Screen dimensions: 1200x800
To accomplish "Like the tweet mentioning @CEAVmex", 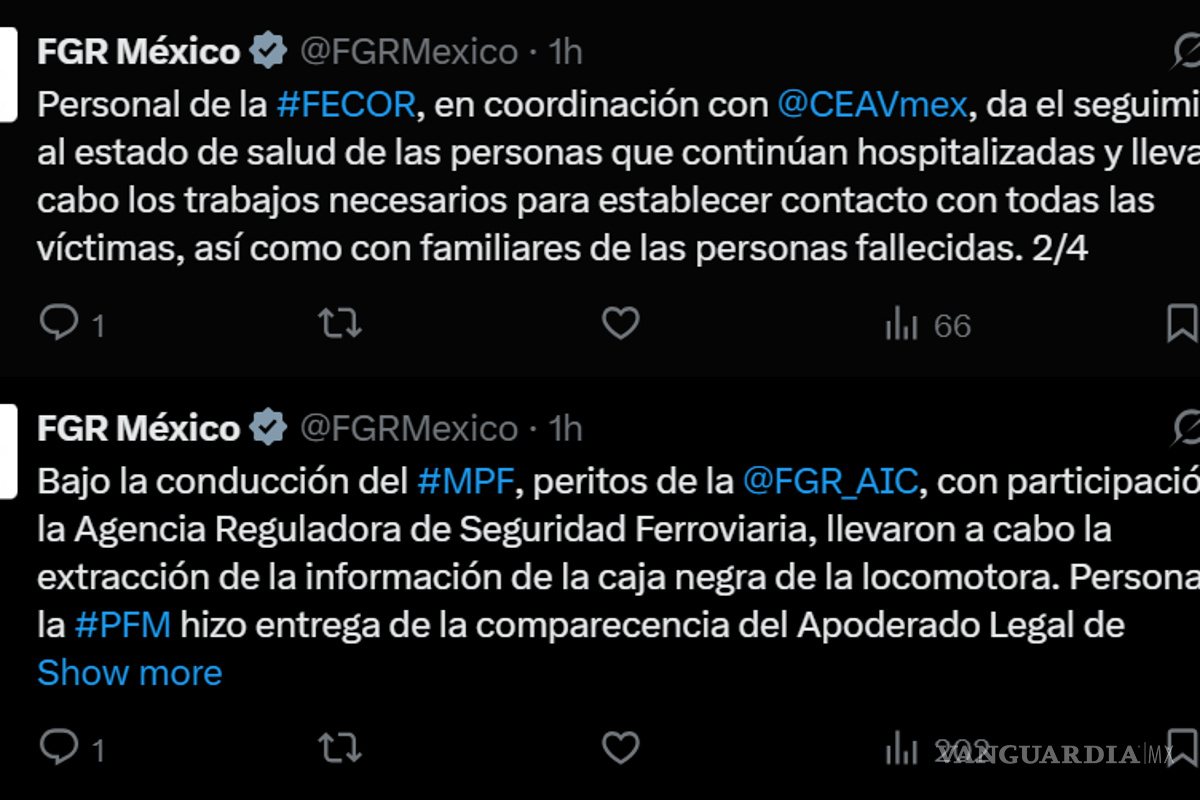I will point(621,323).
